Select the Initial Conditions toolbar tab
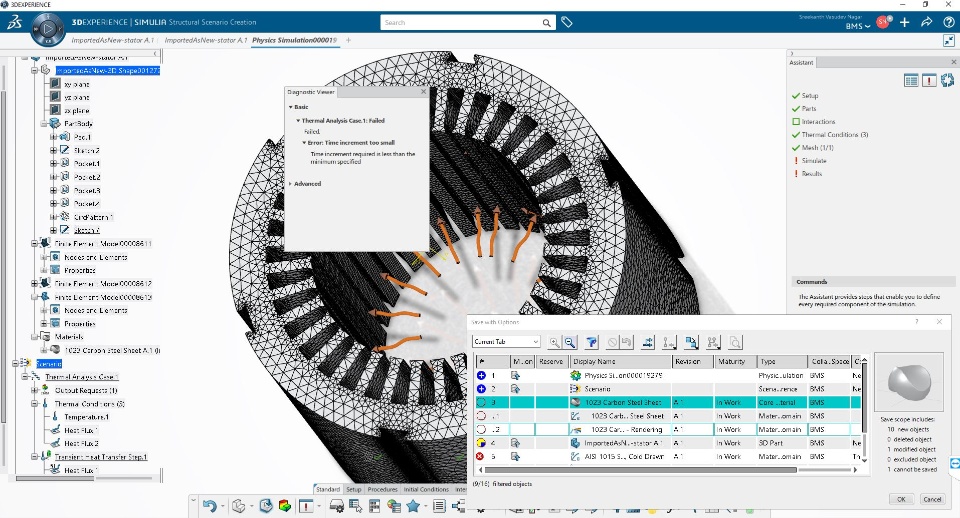 click(426, 489)
